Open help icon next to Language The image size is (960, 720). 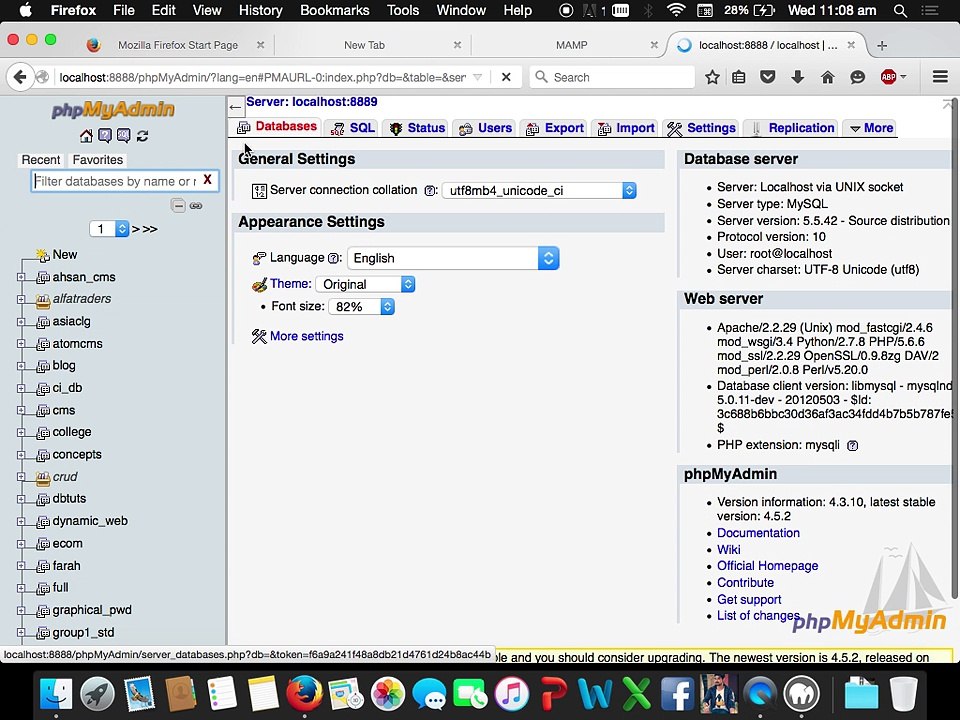[333, 258]
